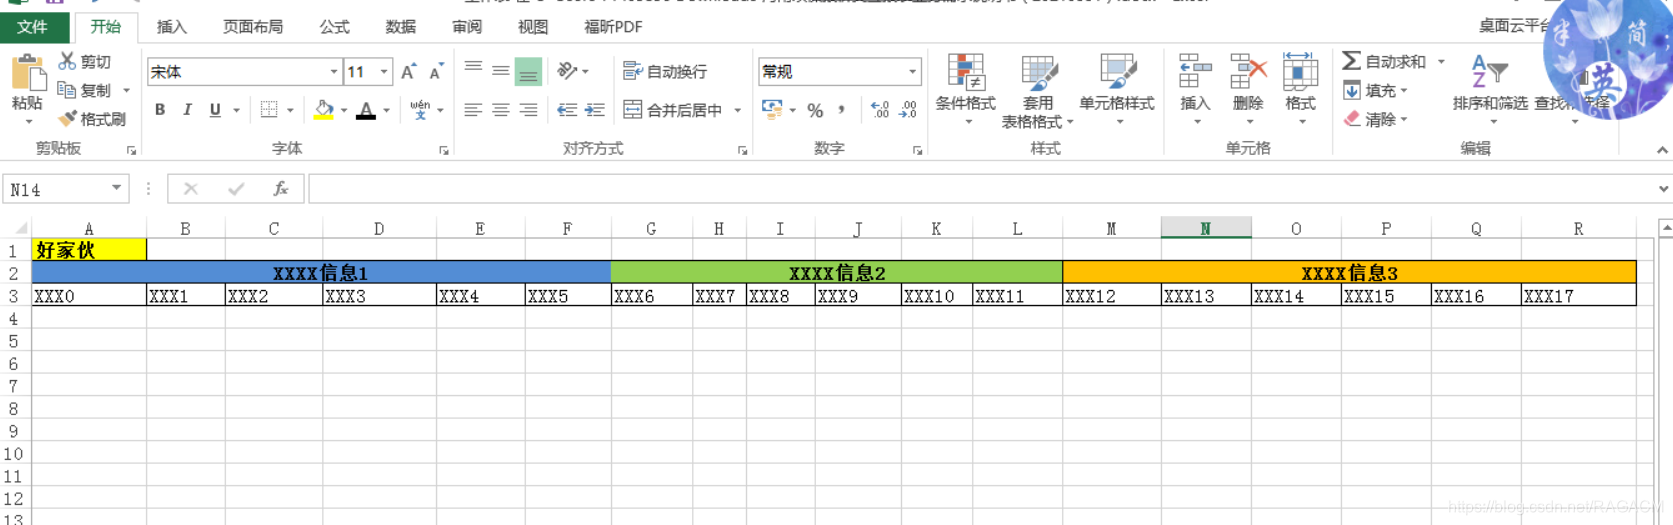The height and width of the screenshot is (525, 1673).
Task: Toggle bold formatting
Action: click(x=160, y=110)
